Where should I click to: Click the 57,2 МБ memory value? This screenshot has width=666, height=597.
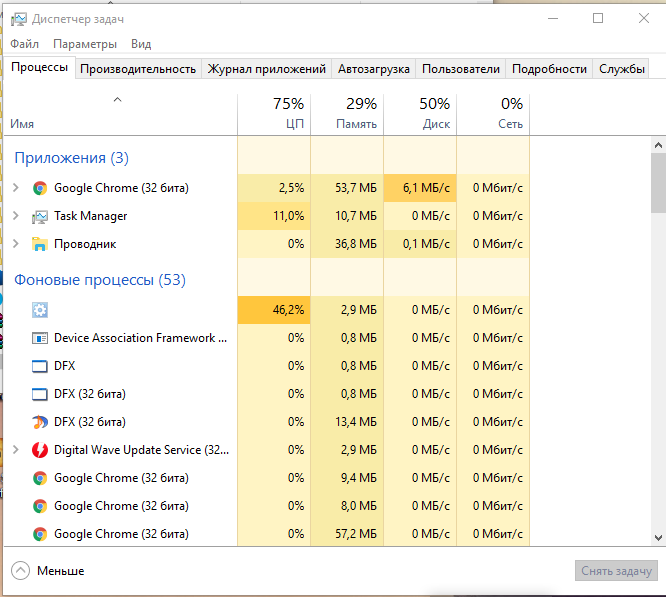click(x=356, y=534)
